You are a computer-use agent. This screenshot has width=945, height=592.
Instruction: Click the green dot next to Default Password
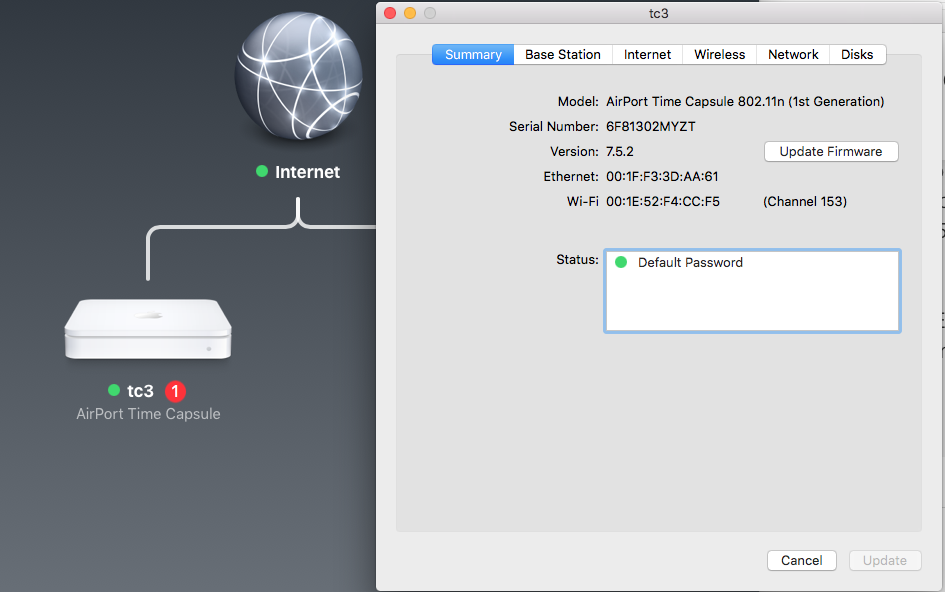pos(621,262)
